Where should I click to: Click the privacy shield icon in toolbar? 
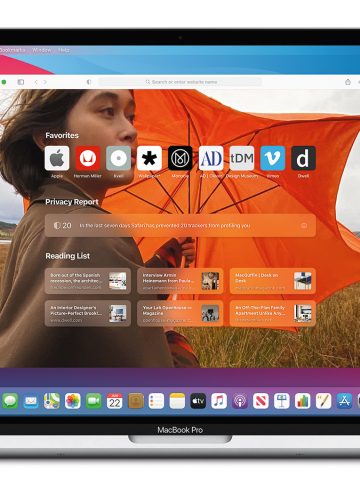tap(89, 82)
